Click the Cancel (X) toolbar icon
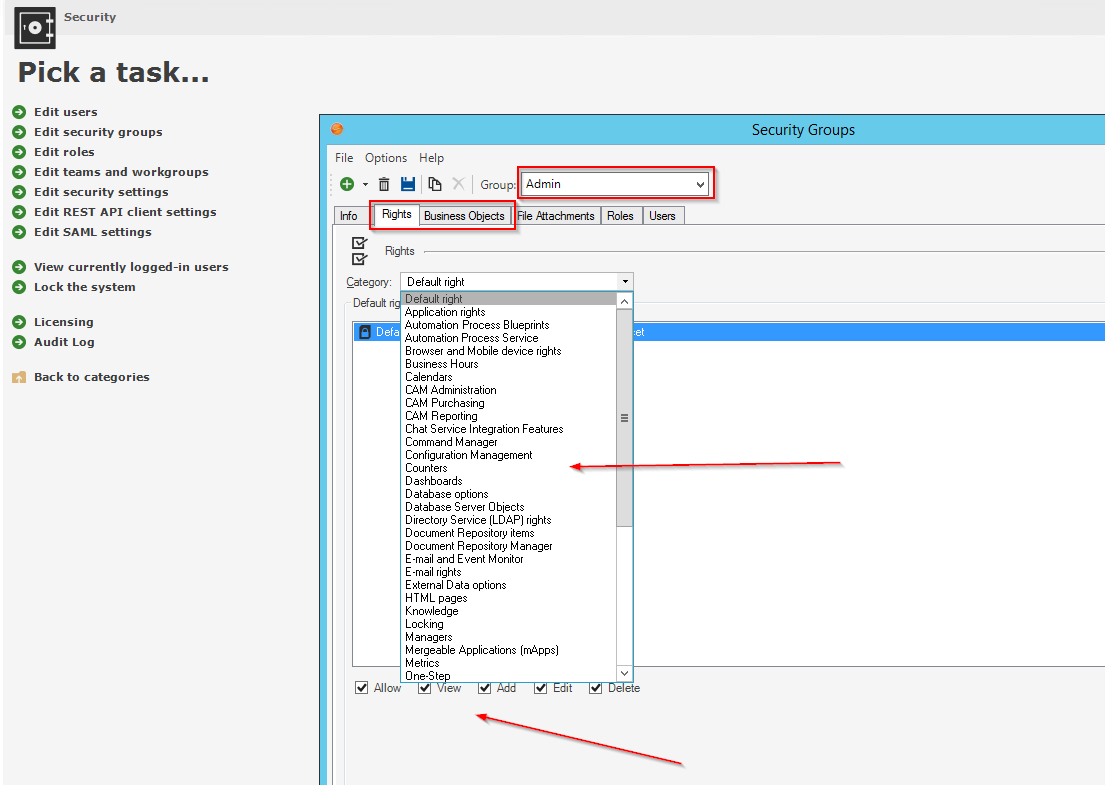Image resolution: width=1105 pixels, height=785 pixels. 459,184
